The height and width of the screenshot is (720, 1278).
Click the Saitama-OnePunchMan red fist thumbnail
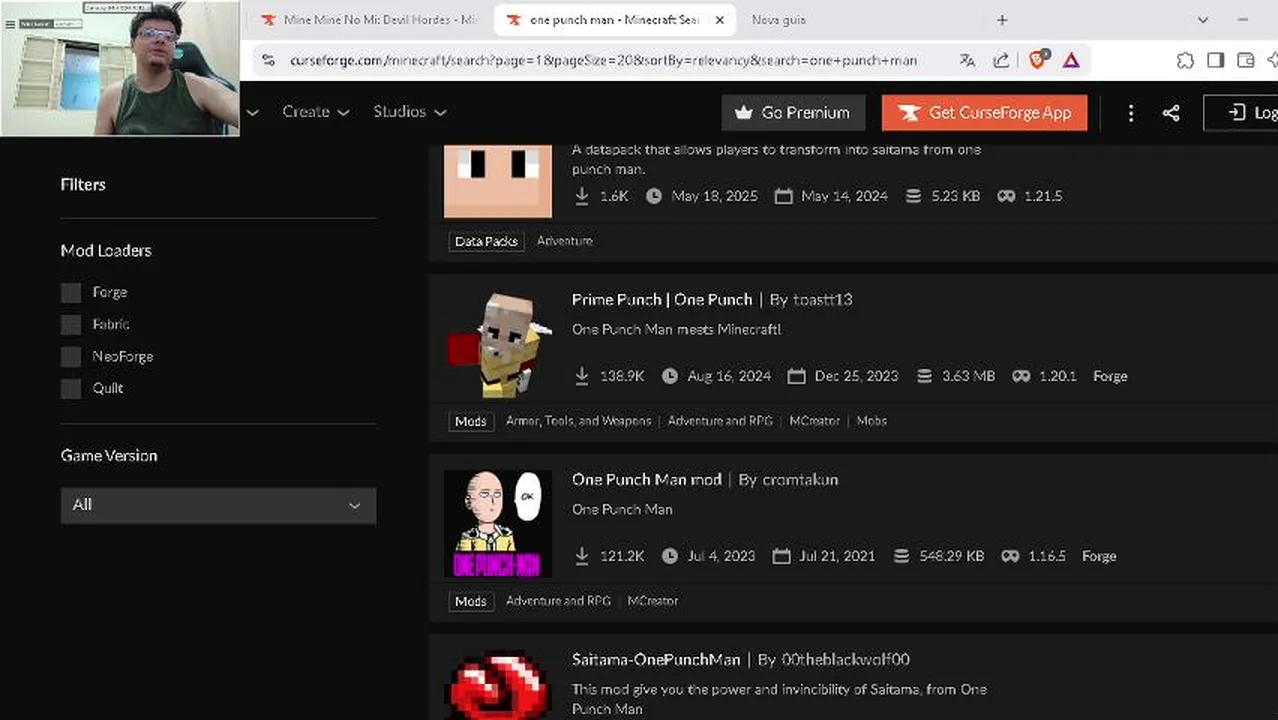coord(498,685)
